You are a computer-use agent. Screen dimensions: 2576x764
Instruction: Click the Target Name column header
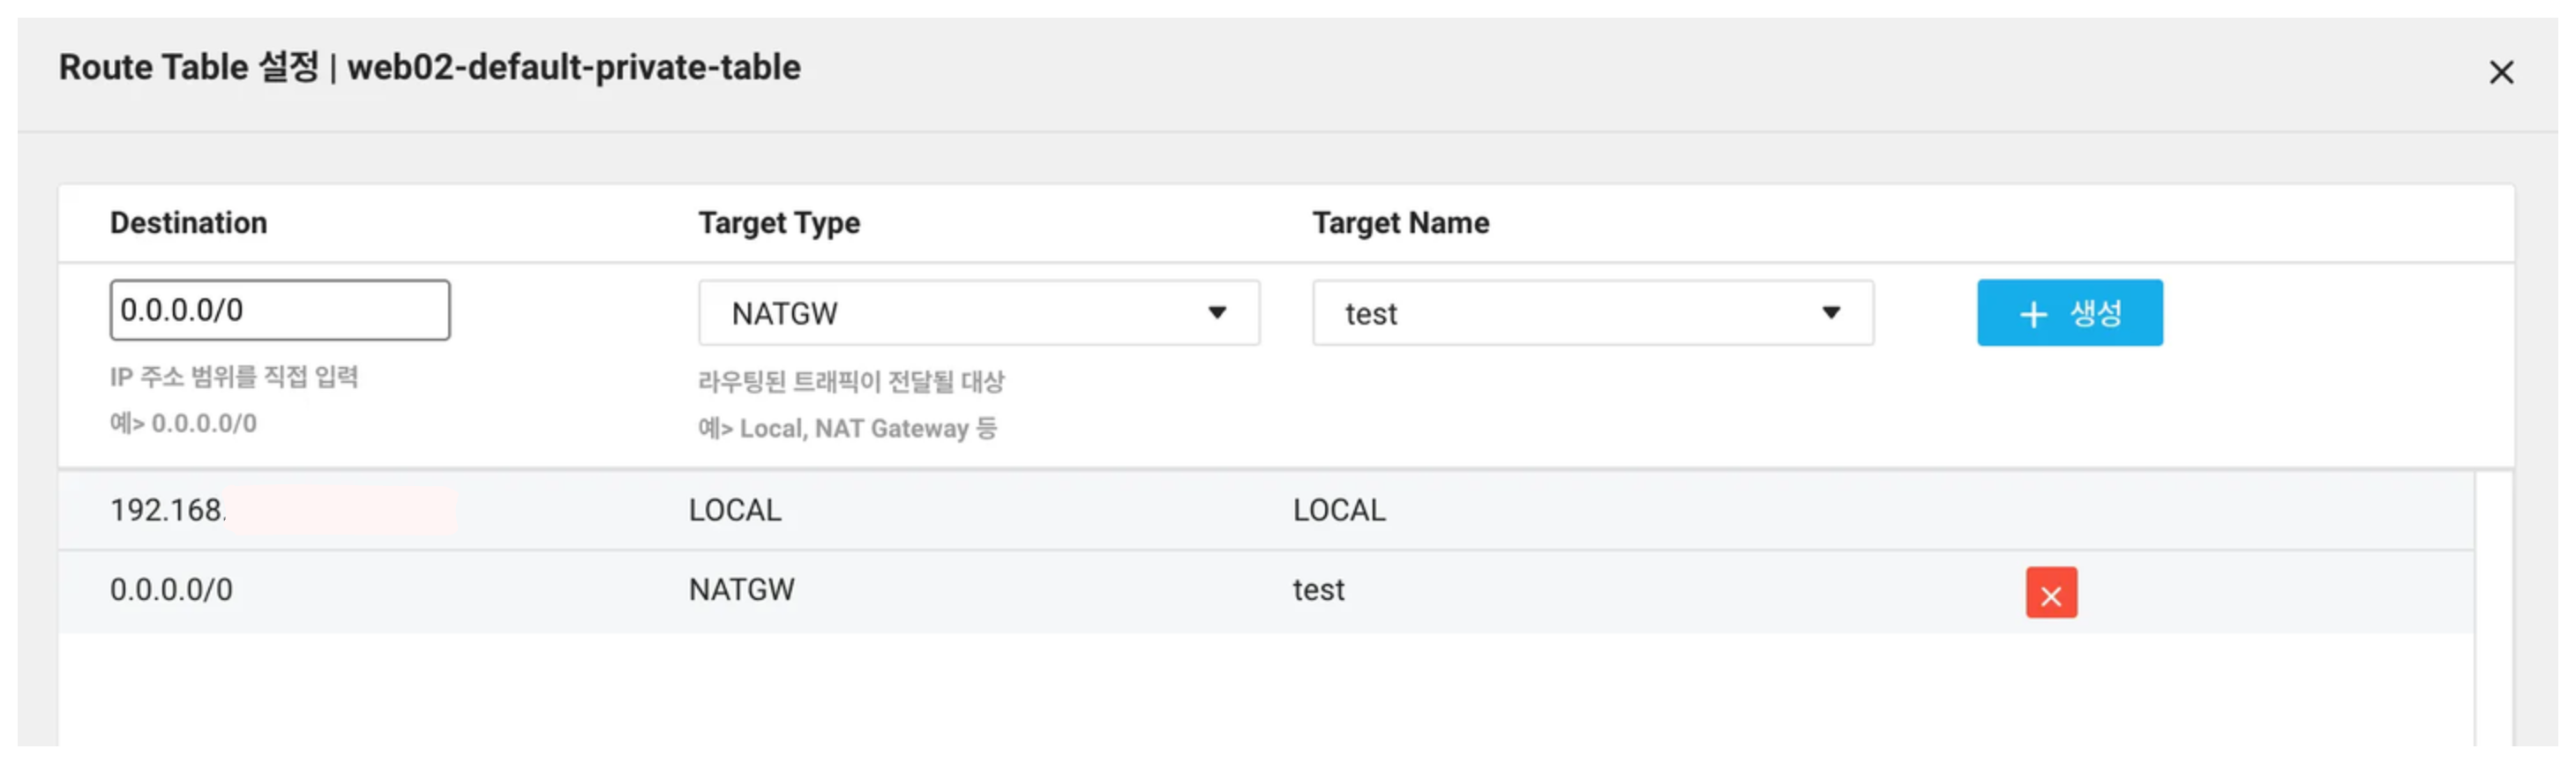[1400, 223]
